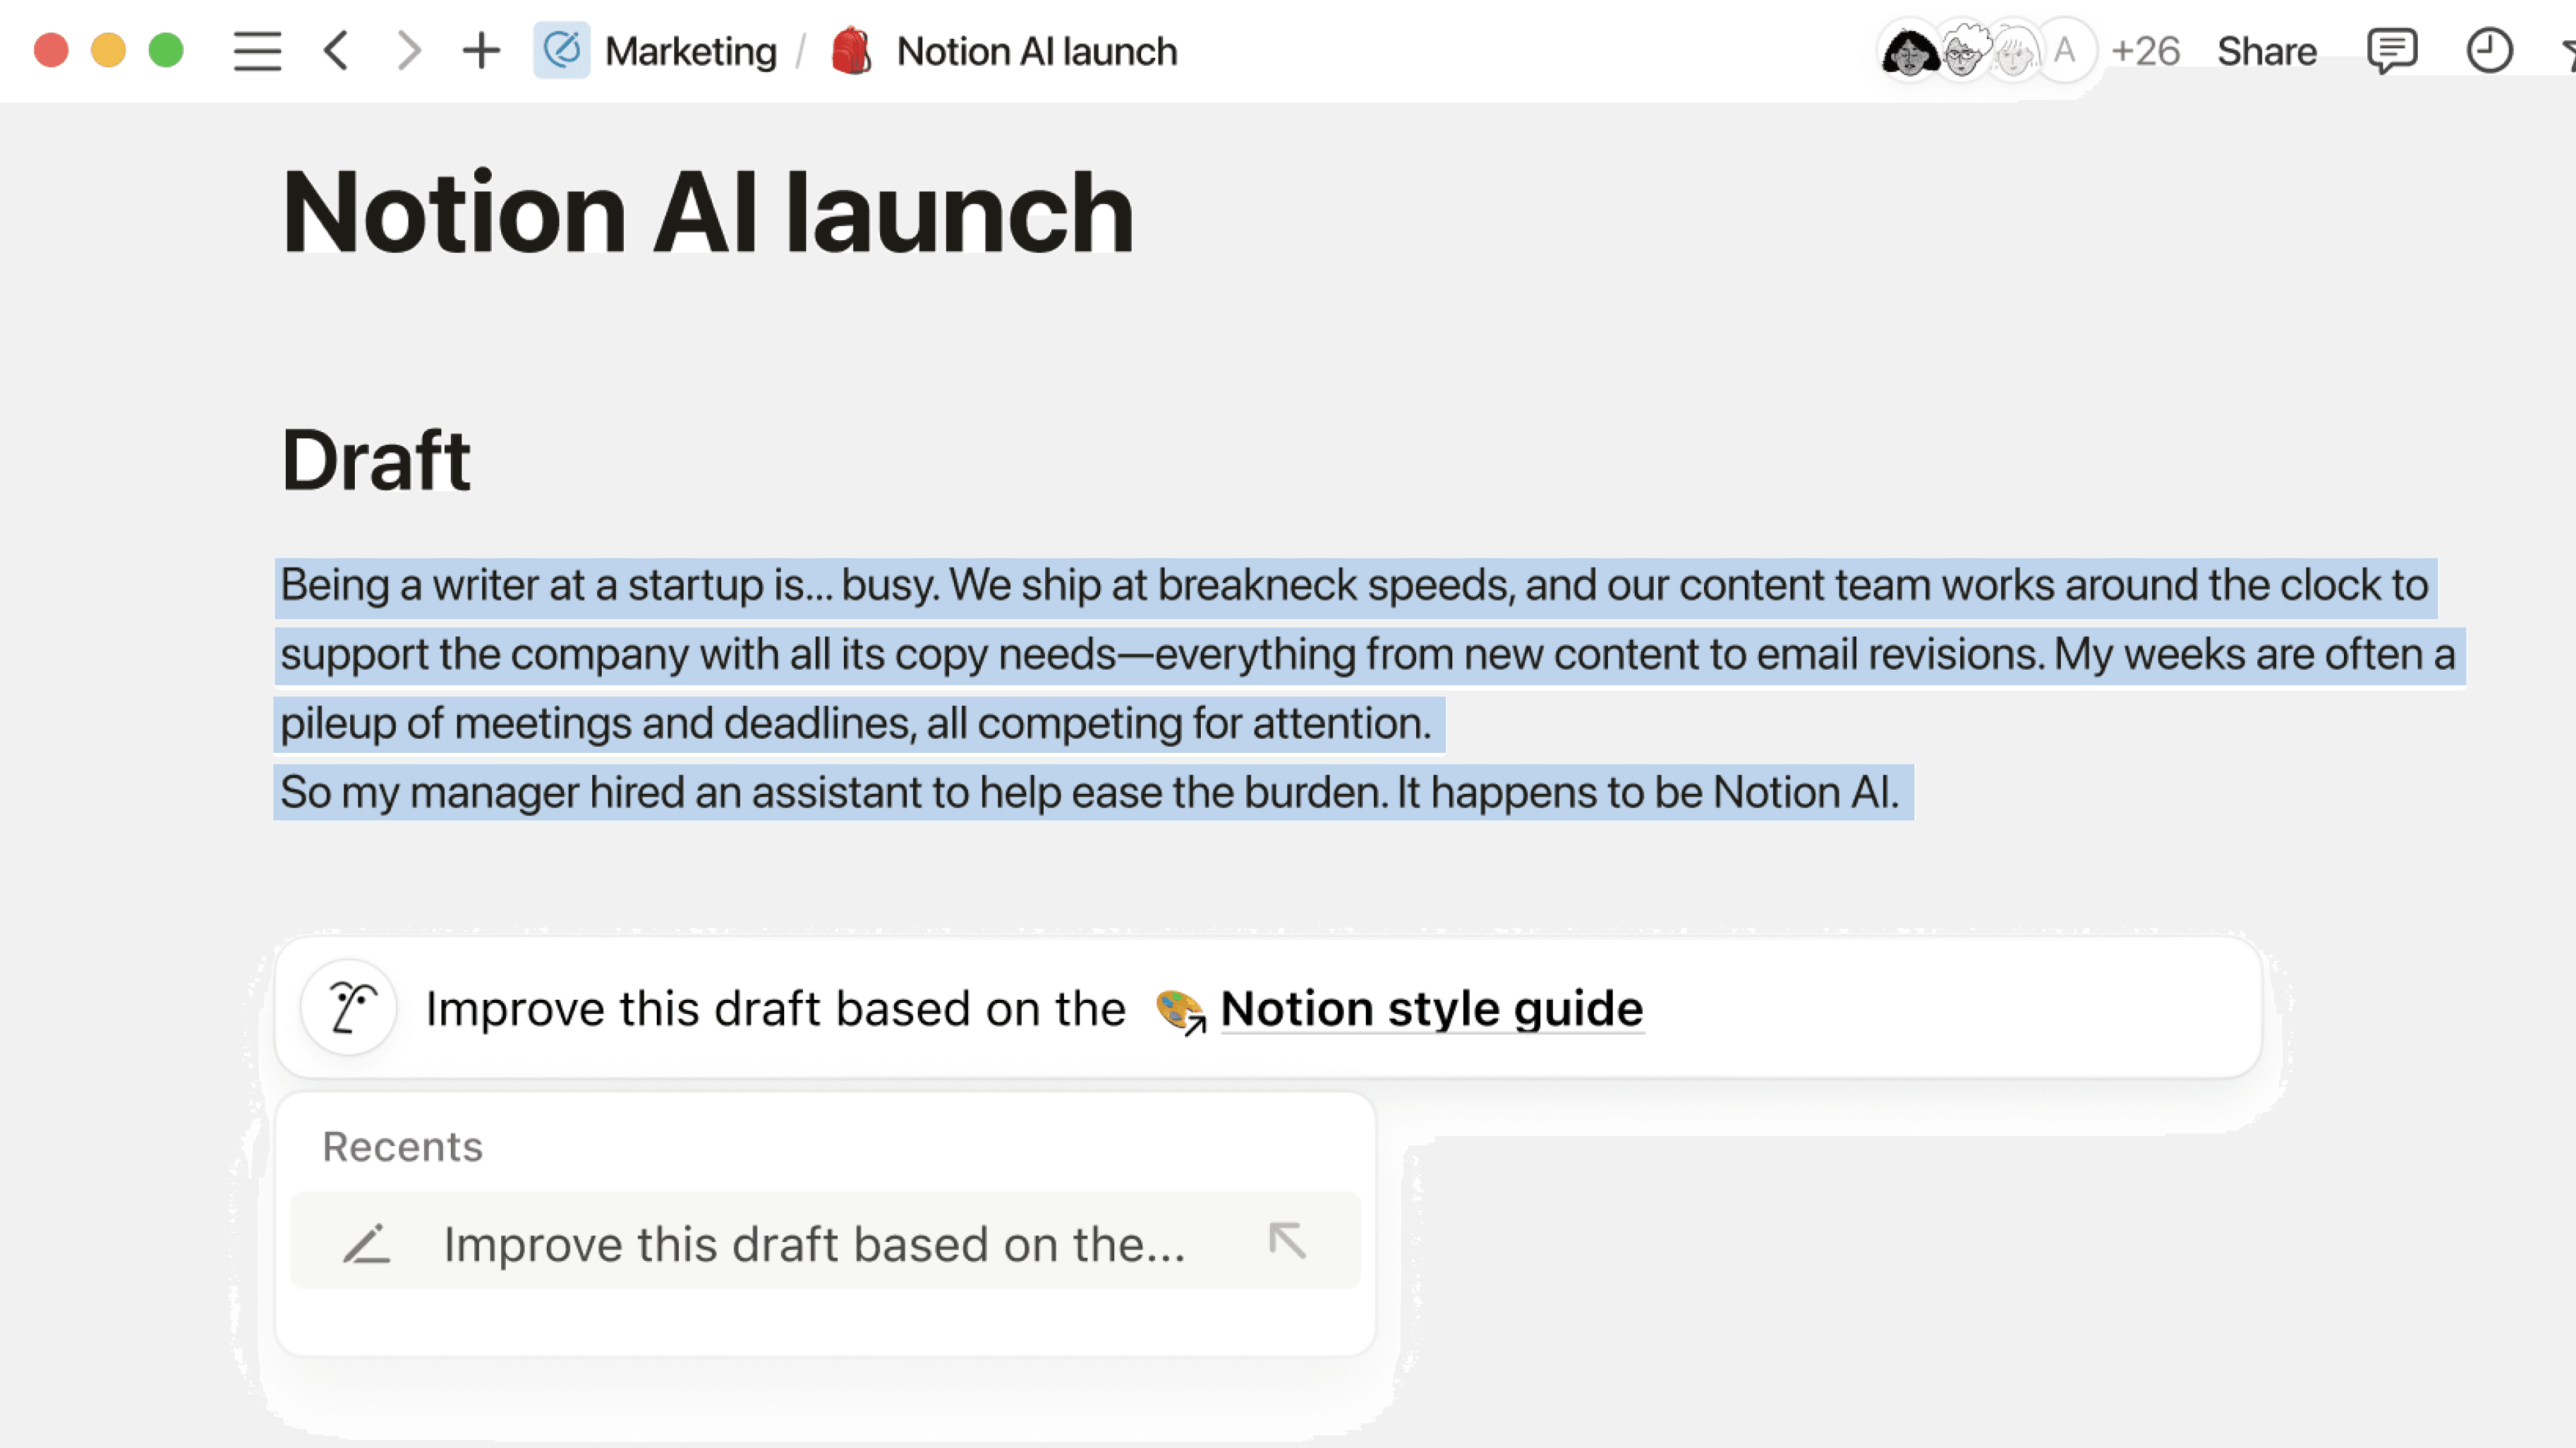Click the red backpack page icon
This screenshot has width=2576, height=1448.
pyautogui.click(x=851, y=51)
